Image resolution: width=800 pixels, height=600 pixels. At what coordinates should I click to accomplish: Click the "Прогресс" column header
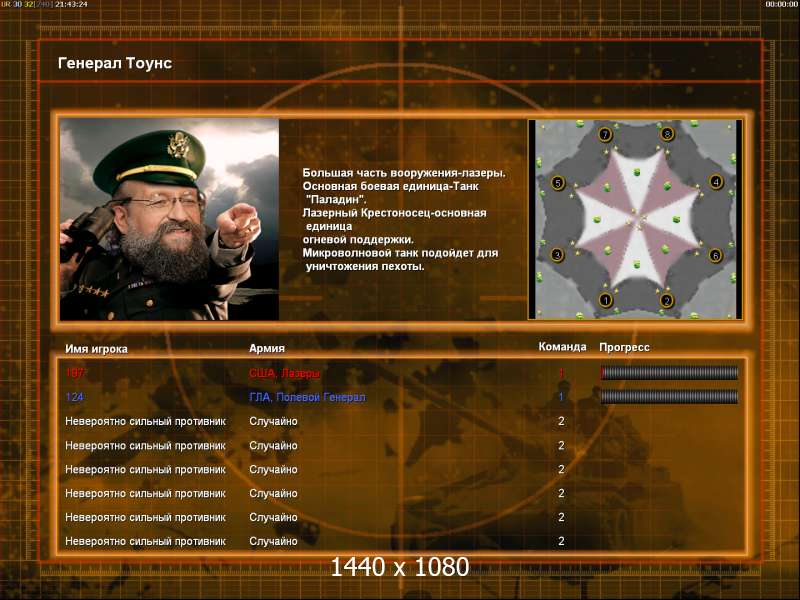[624, 347]
